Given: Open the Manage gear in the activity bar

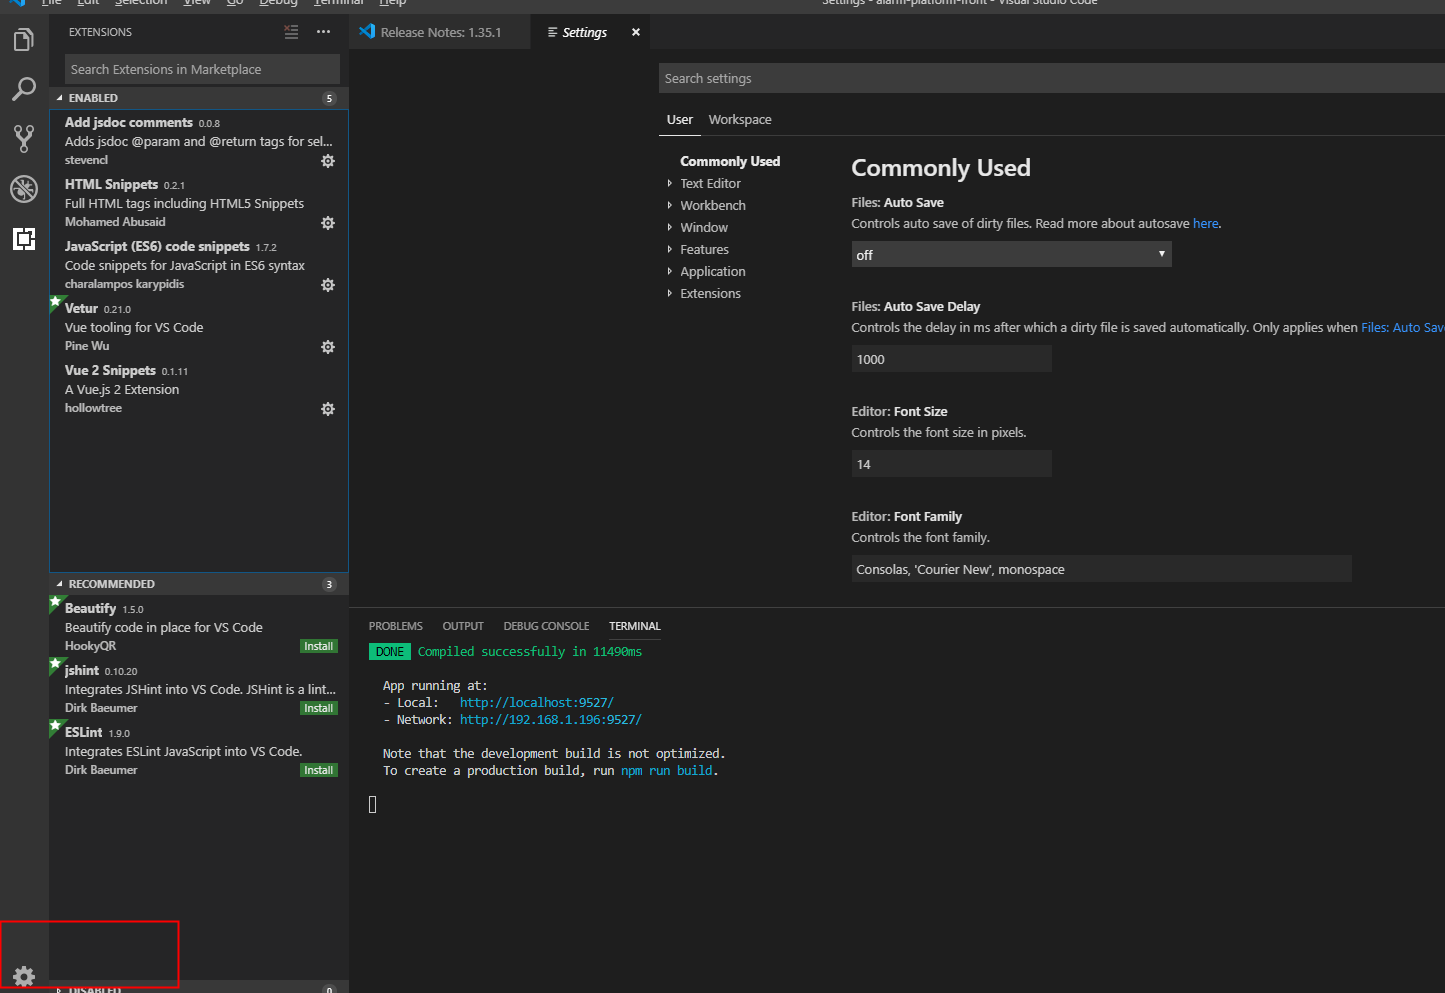Looking at the screenshot, I should pyautogui.click(x=24, y=976).
